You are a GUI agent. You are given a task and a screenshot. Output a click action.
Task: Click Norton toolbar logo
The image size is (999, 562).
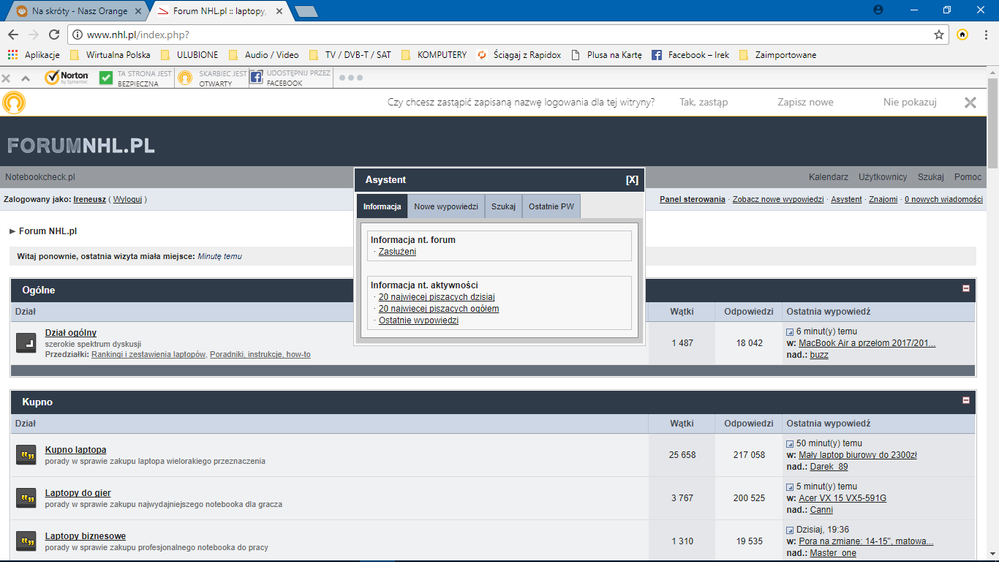coord(66,77)
